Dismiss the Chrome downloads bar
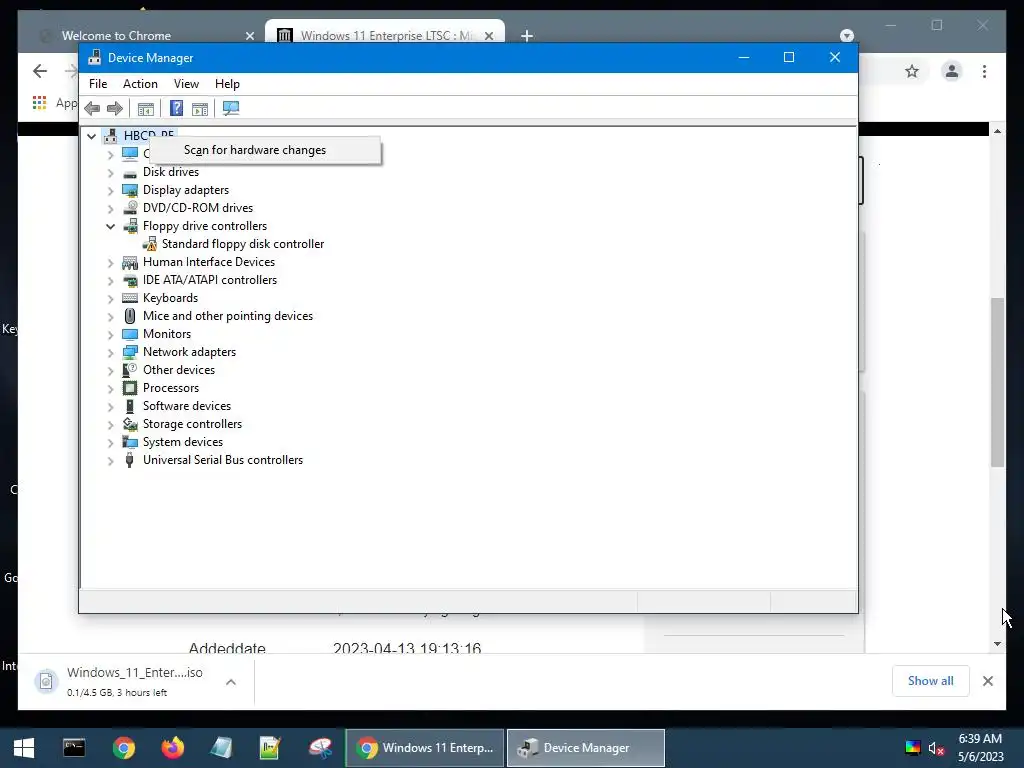 [987, 681]
